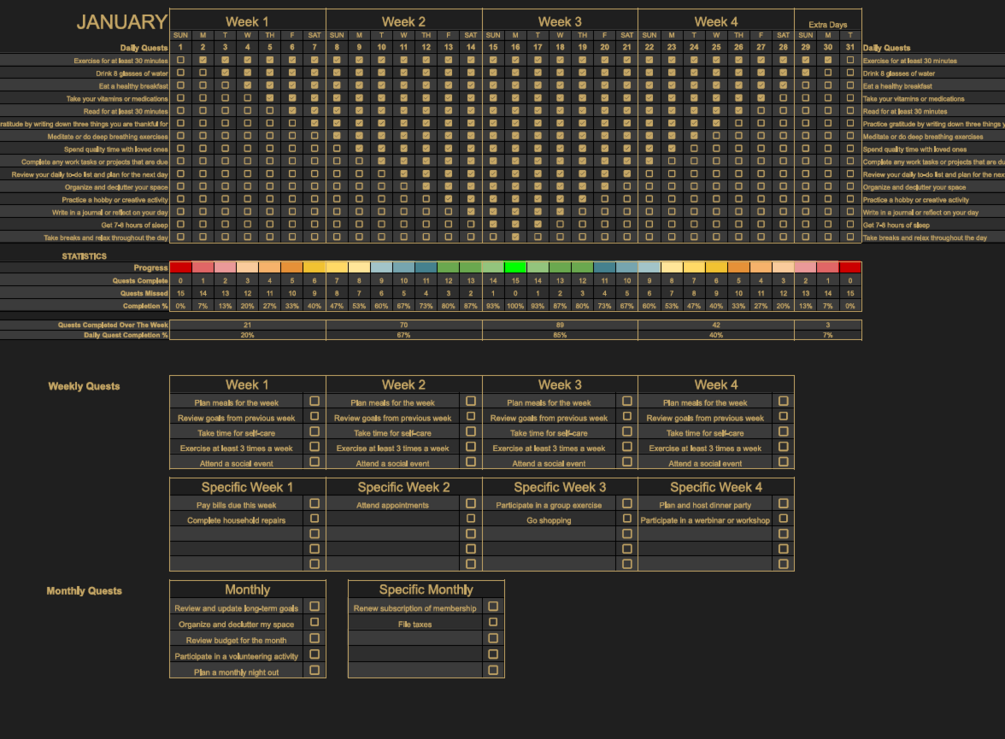Select the 'Specific Week 4' table header

(716, 487)
